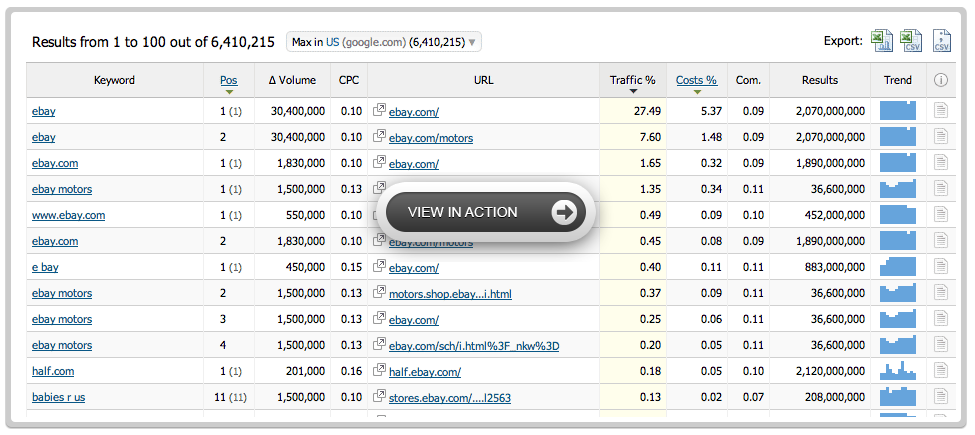Open external link icon in 27.49 traffic row
975x435 pixels.
point(379,110)
